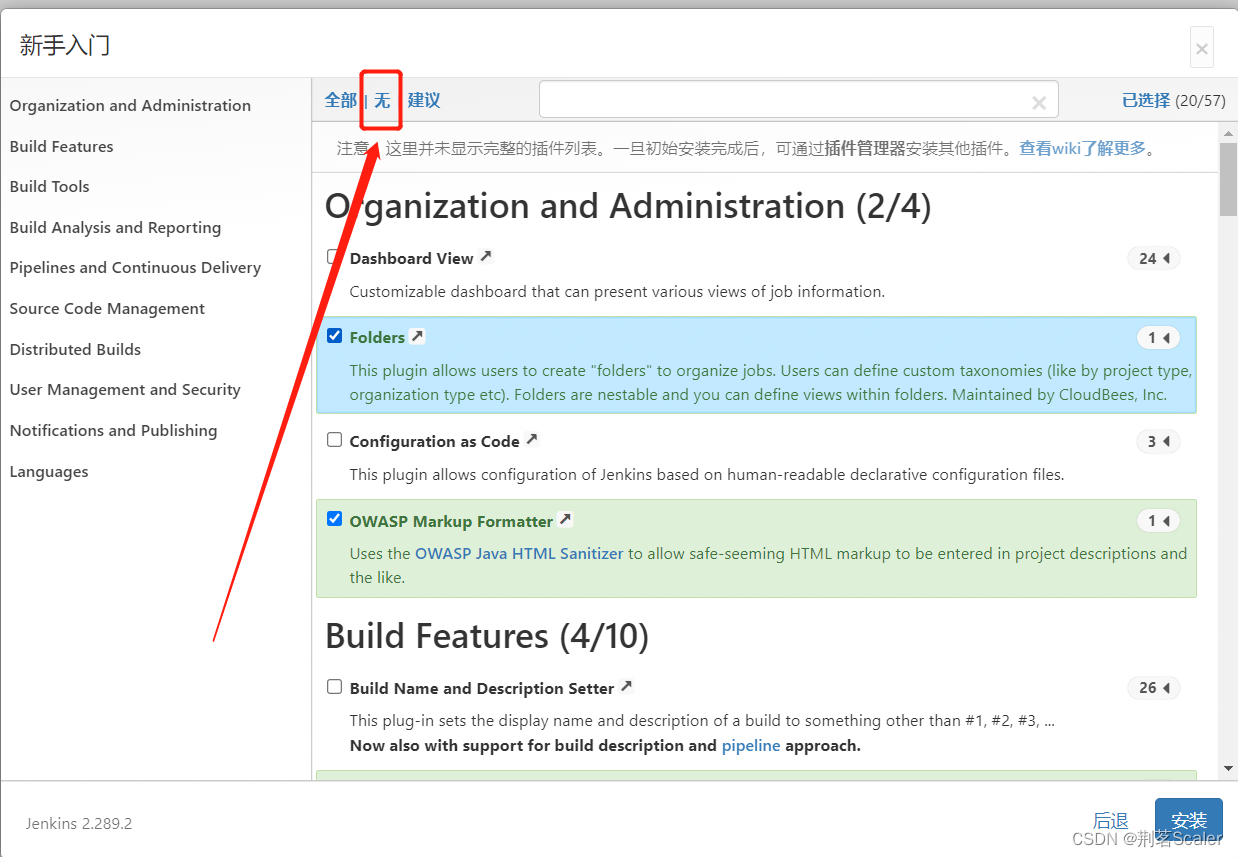Open Folders plugin external link icon
Viewport: 1238px width, 857px height.
click(418, 337)
